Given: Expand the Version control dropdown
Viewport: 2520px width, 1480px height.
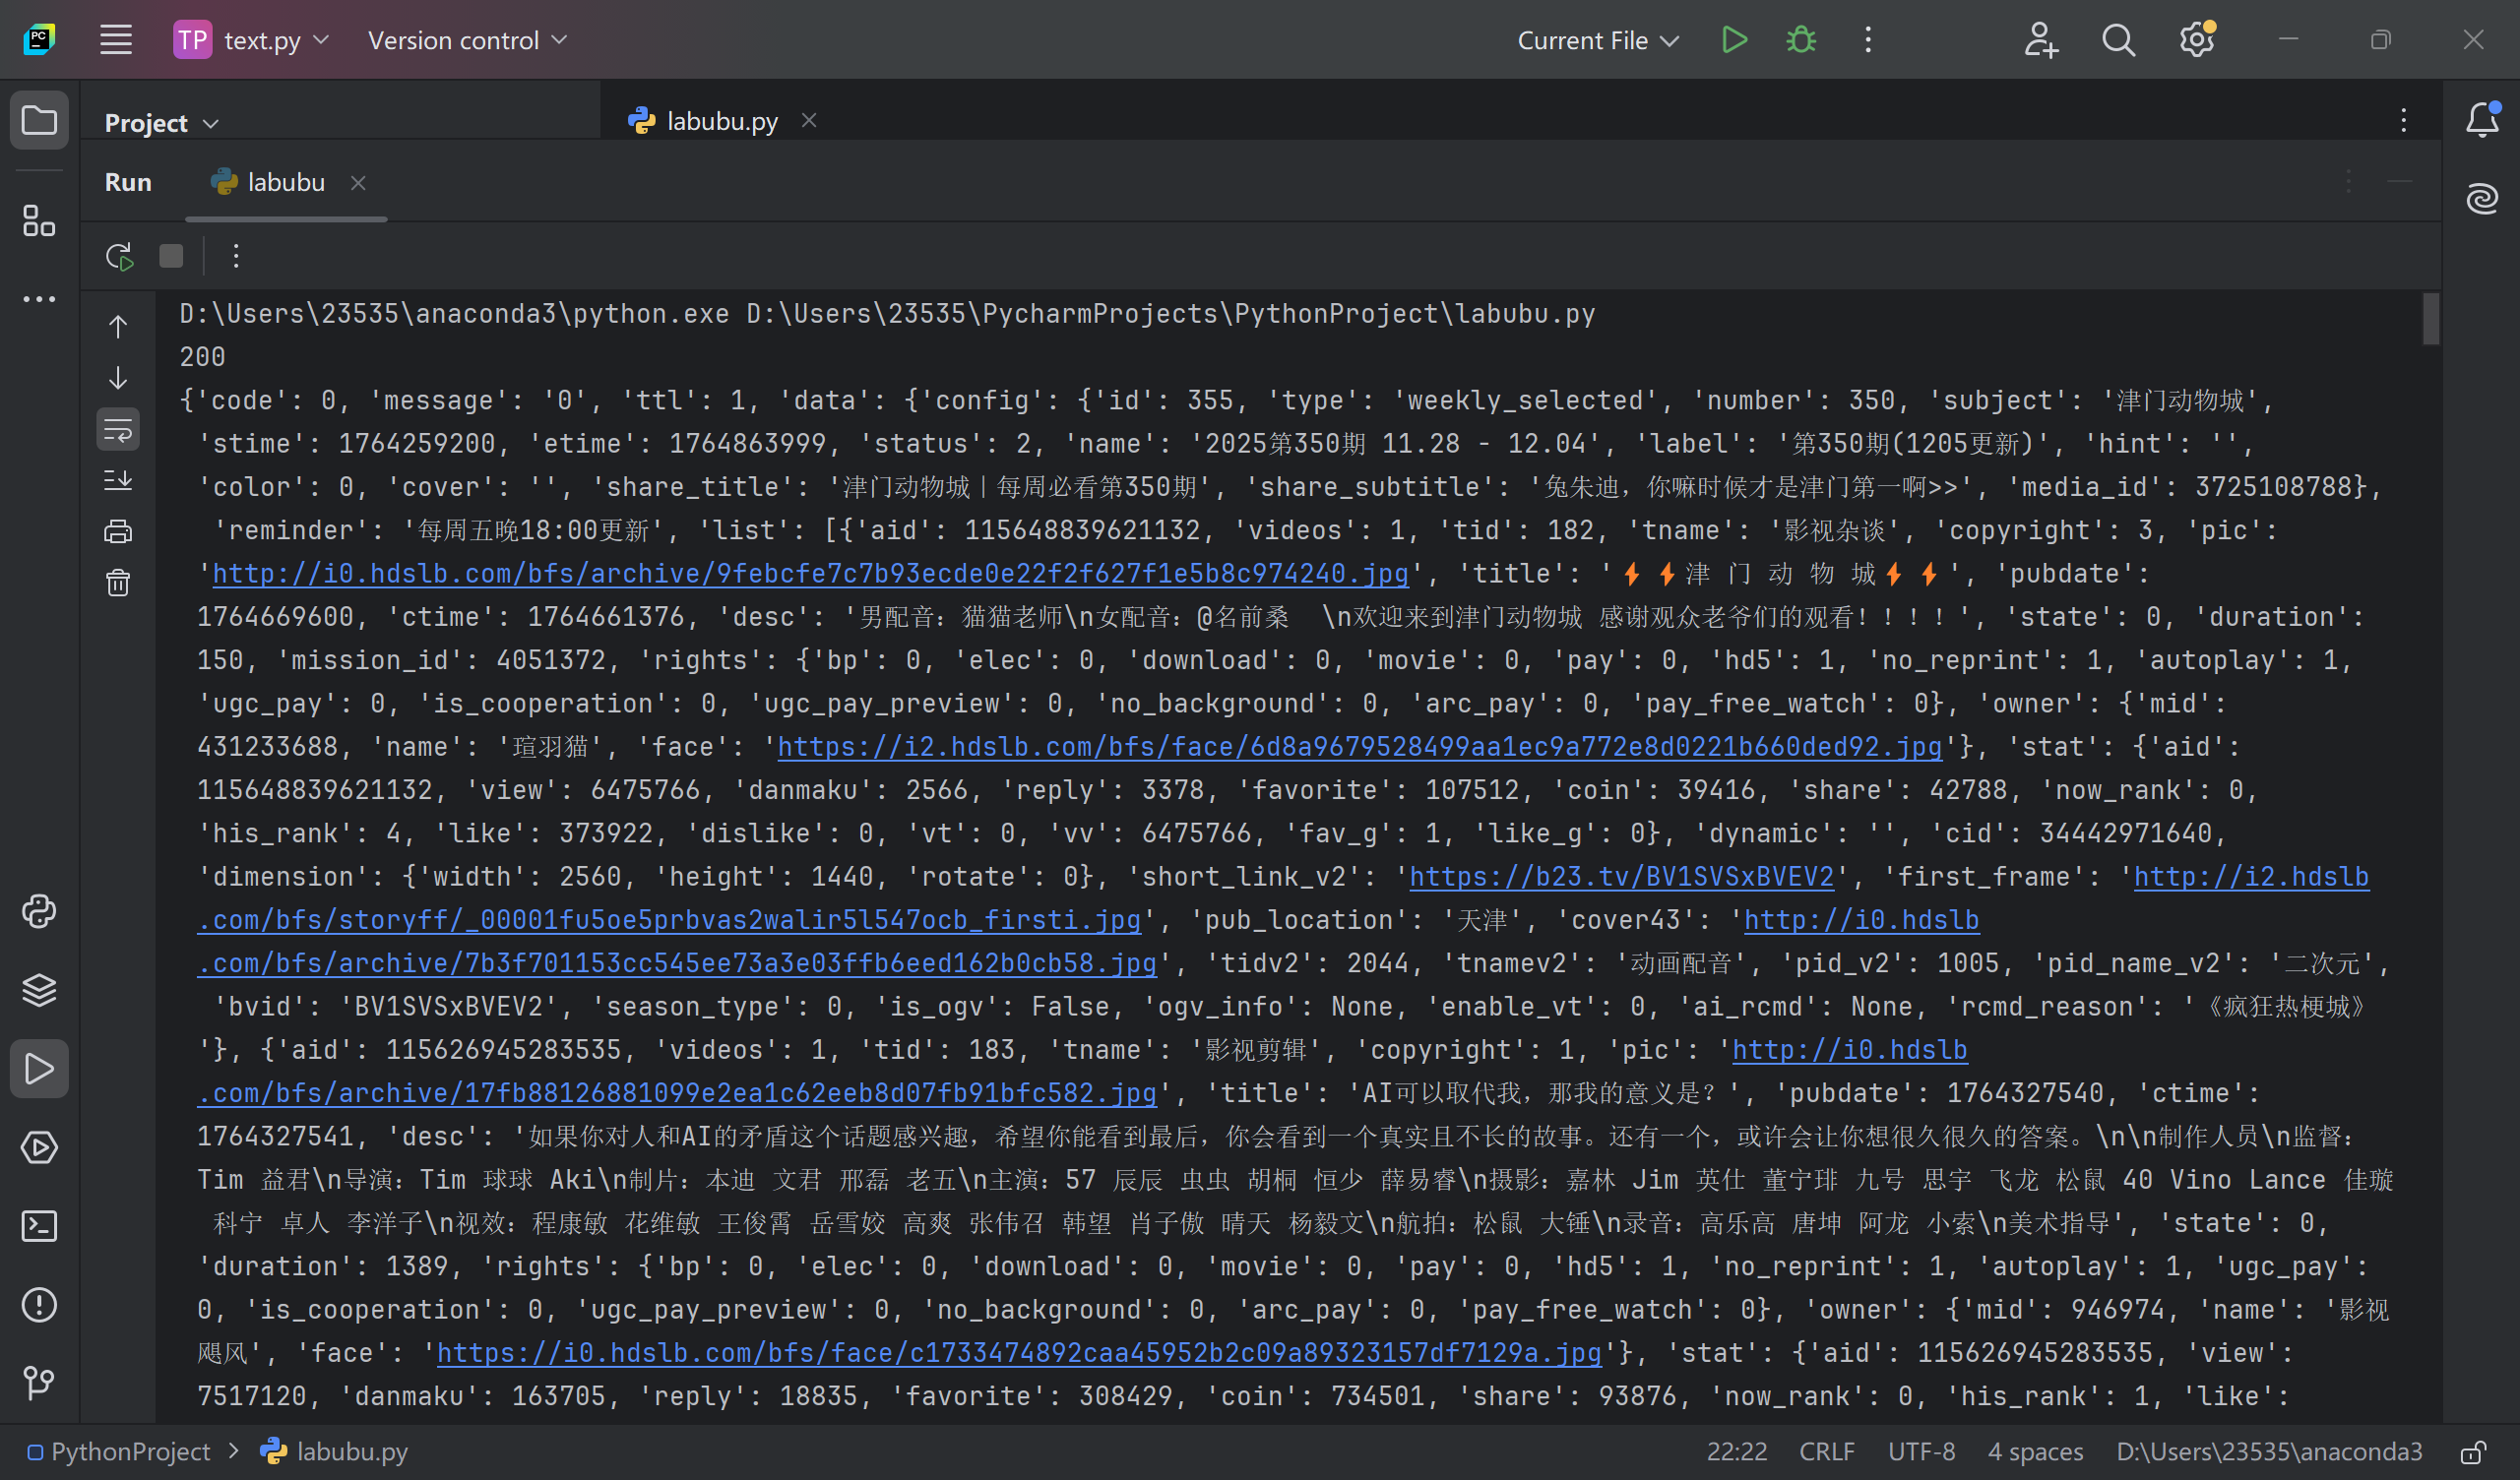Looking at the screenshot, I should tap(467, 40).
